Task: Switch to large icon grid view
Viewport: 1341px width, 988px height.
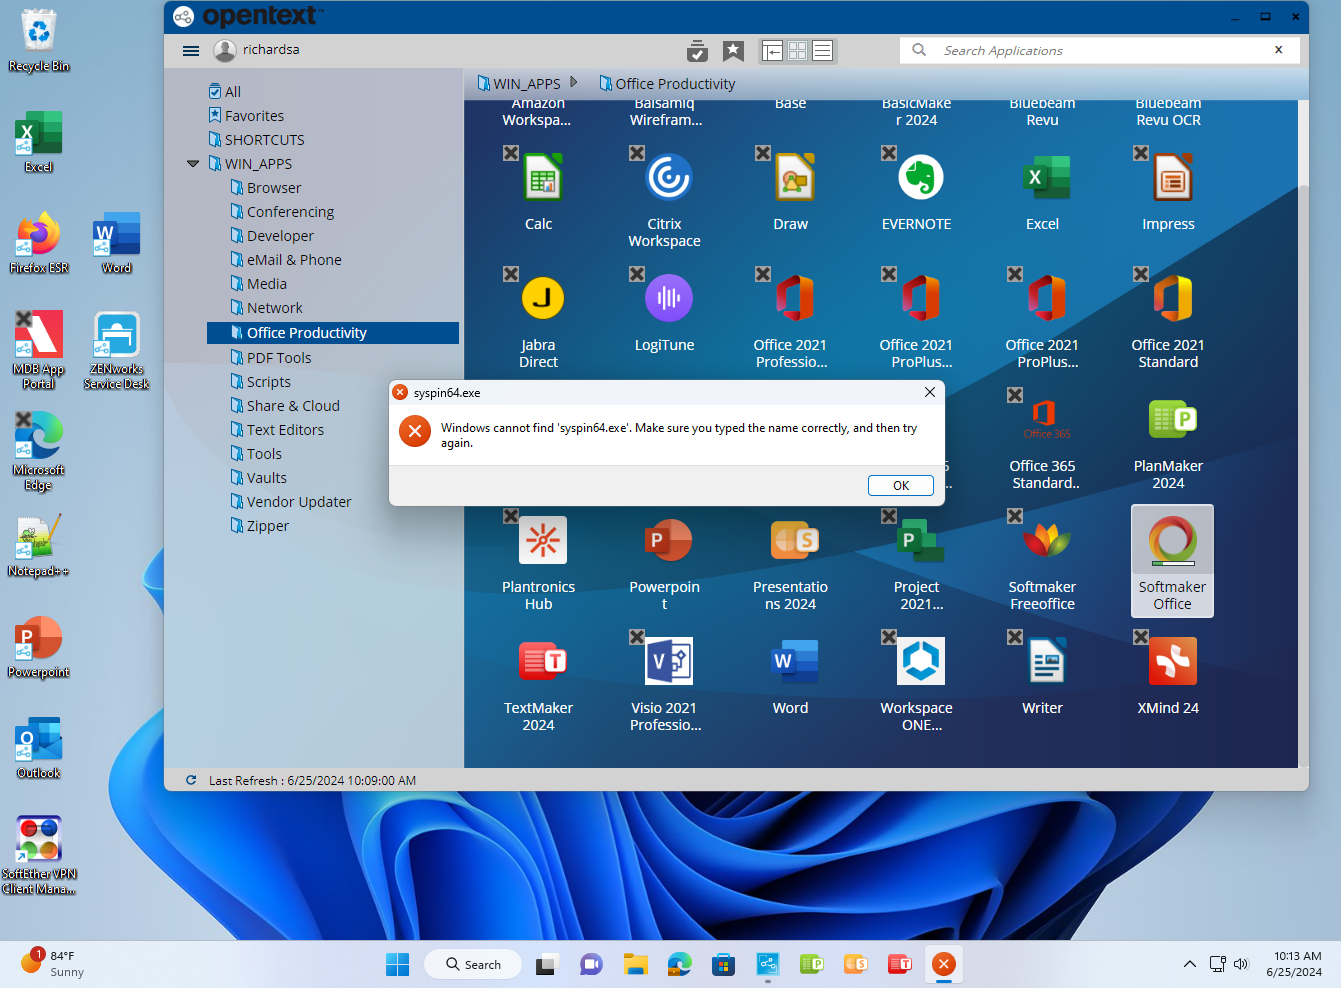Action: tap(797, 51)
